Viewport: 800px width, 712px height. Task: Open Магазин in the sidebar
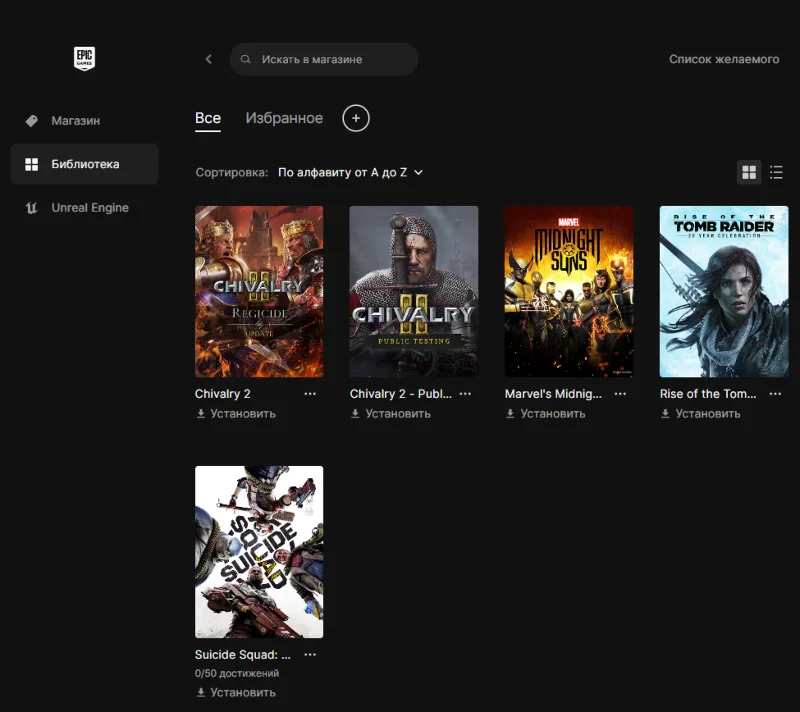tap(75, 121)
